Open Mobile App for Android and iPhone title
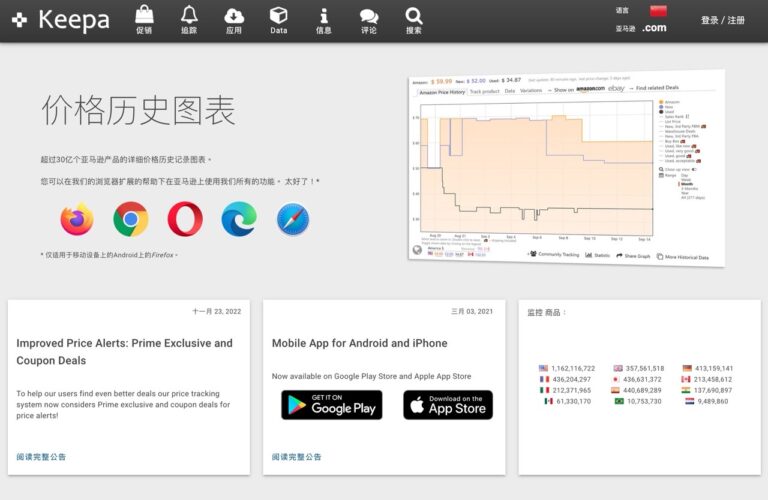 tap(360, 343)
